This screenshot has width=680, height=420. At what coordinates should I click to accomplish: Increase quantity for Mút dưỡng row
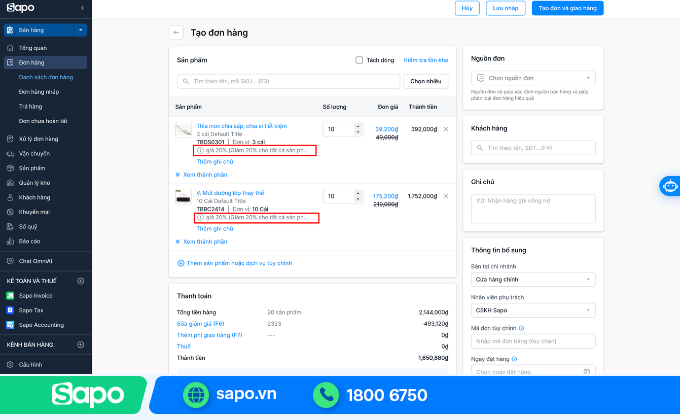[x=358, y=193]
